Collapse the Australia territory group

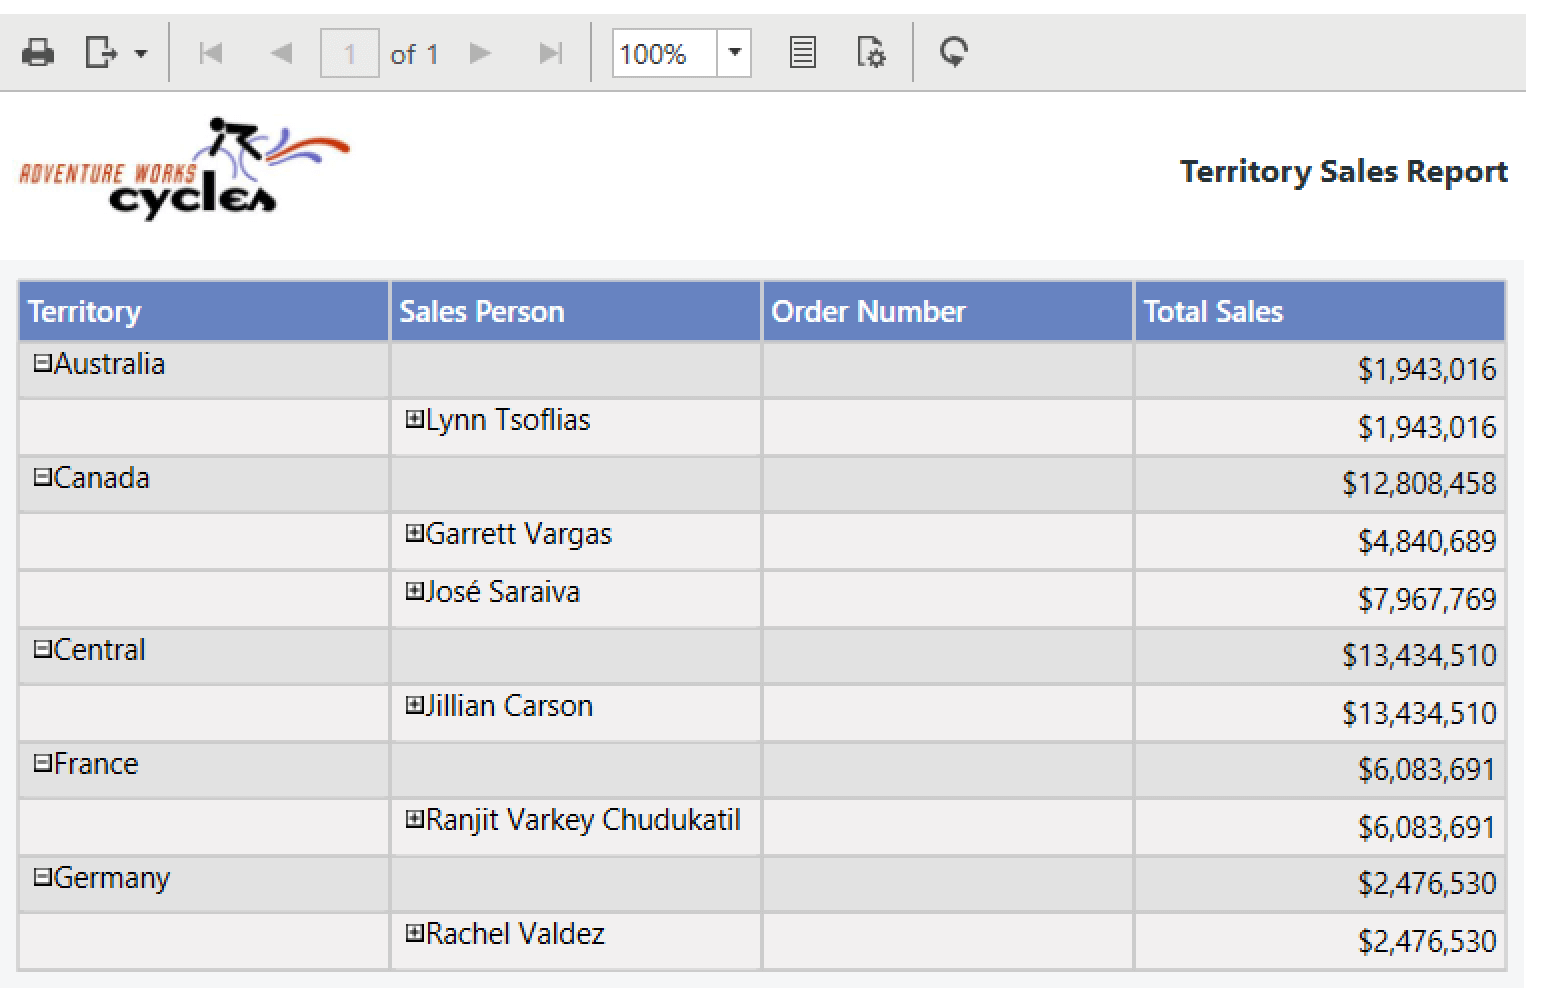[x=42, y=364]
